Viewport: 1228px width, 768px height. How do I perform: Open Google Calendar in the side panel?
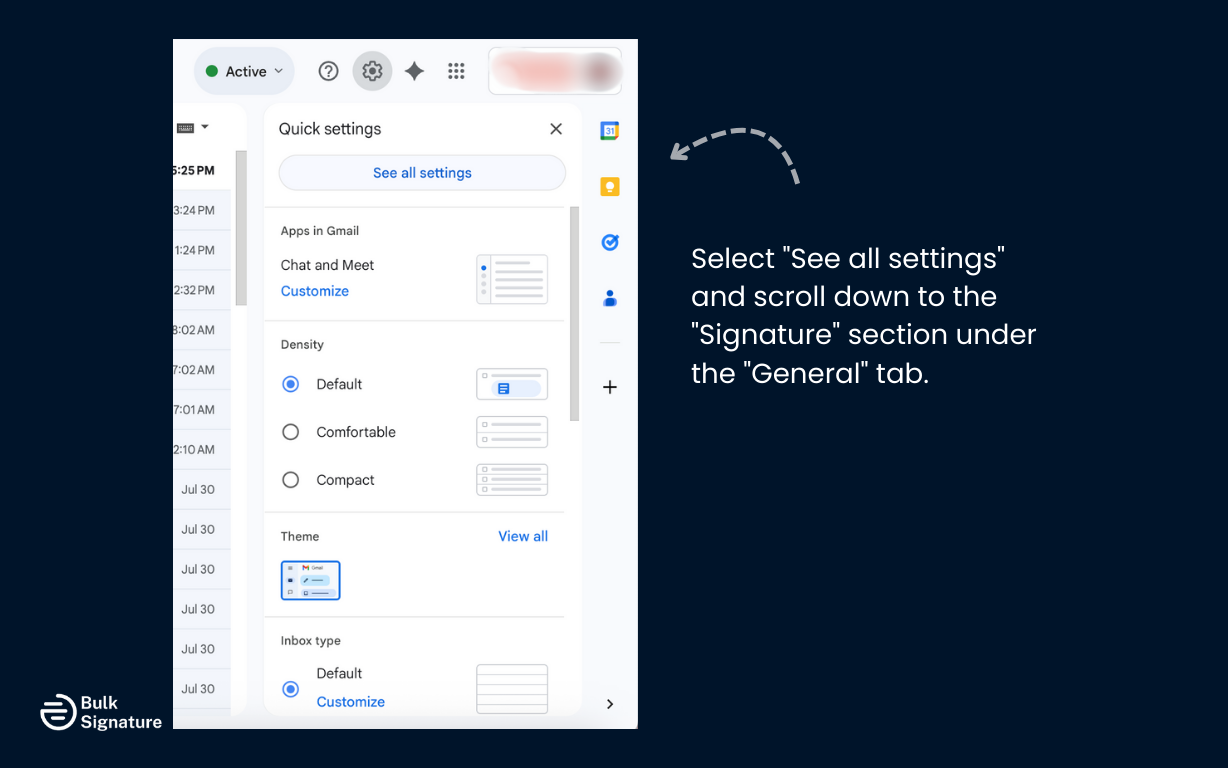(x=609, y=130)
